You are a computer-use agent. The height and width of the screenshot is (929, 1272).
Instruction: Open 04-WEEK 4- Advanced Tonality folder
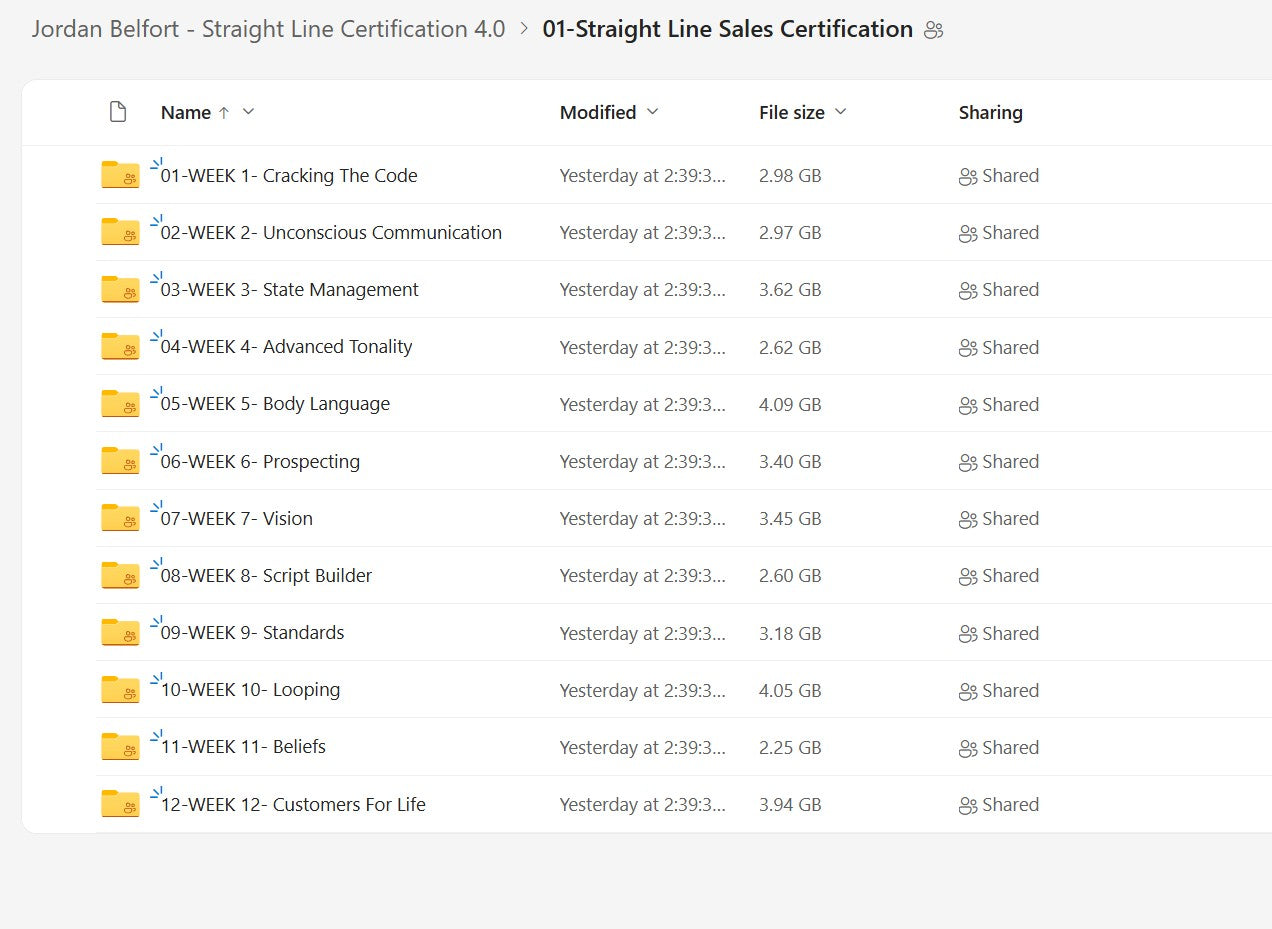click(286, 347)
